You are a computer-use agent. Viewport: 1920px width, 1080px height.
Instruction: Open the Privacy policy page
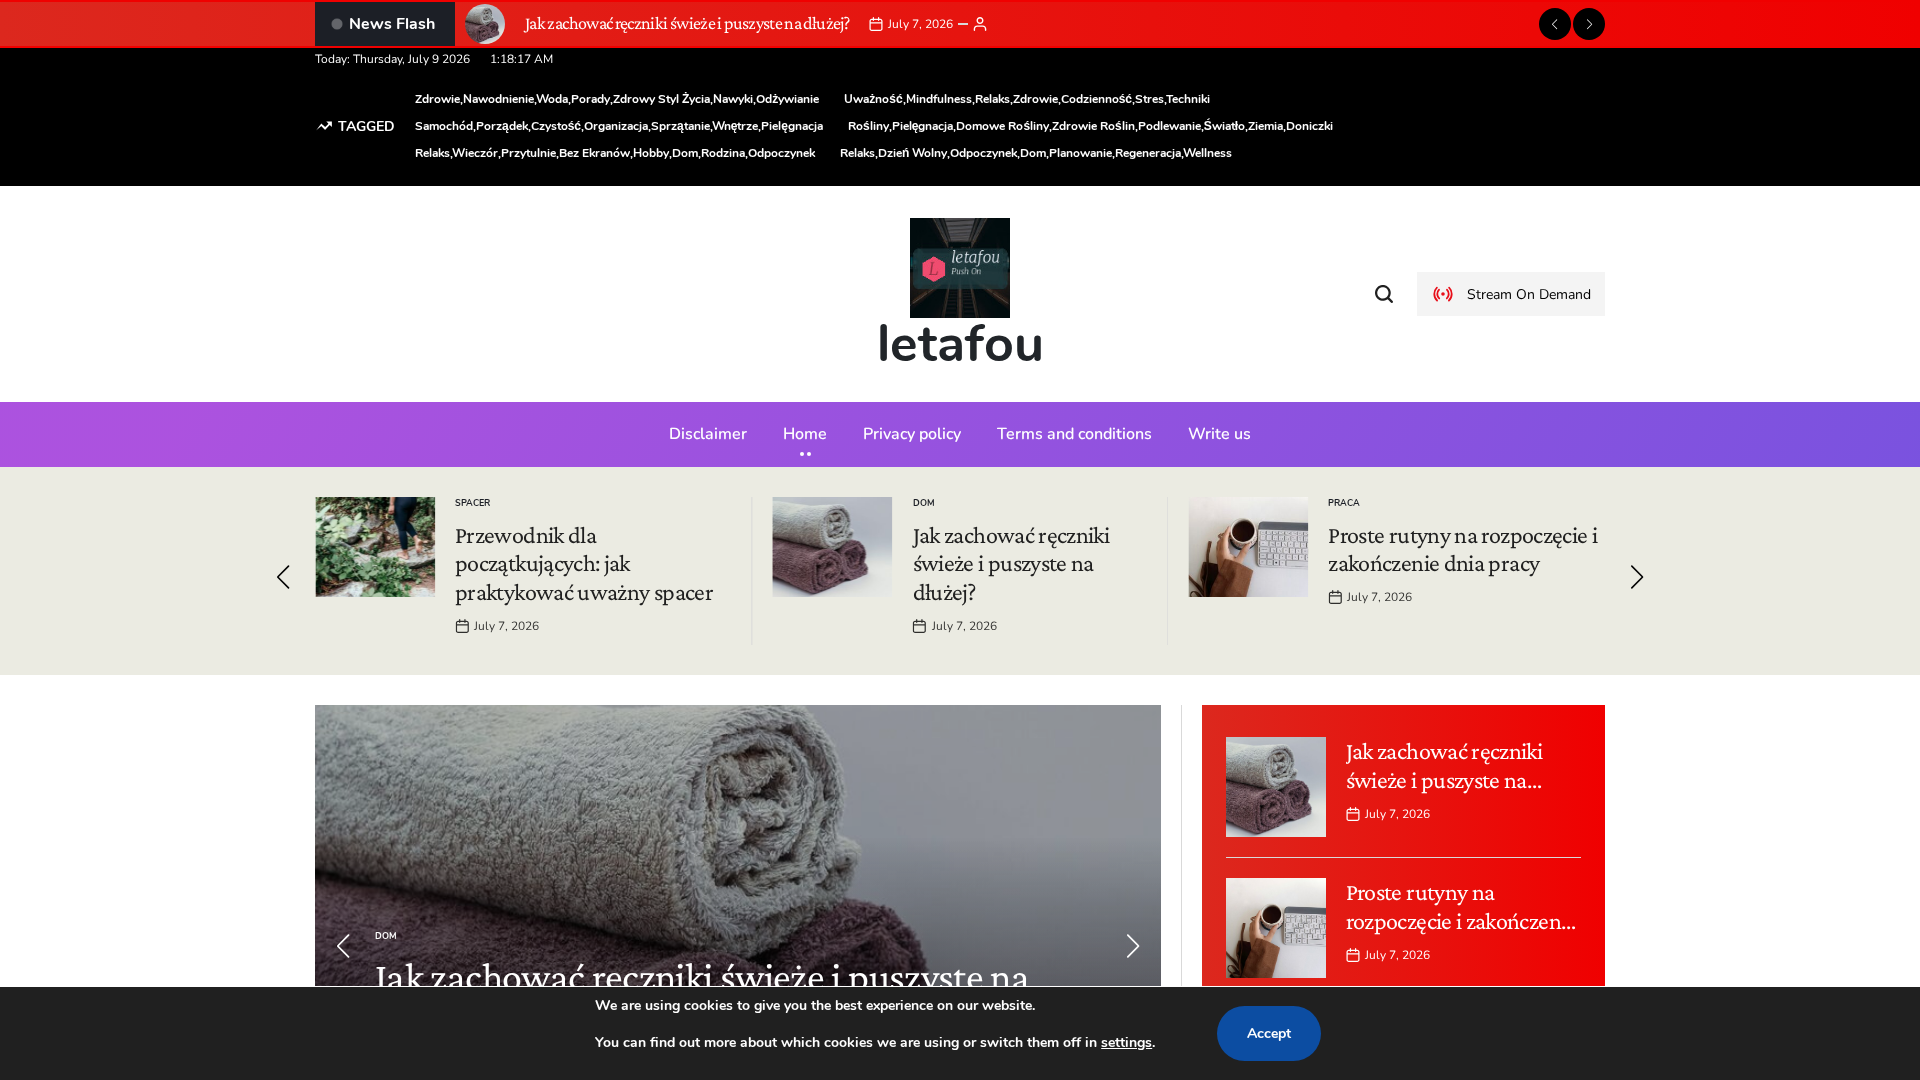[912, 434]
